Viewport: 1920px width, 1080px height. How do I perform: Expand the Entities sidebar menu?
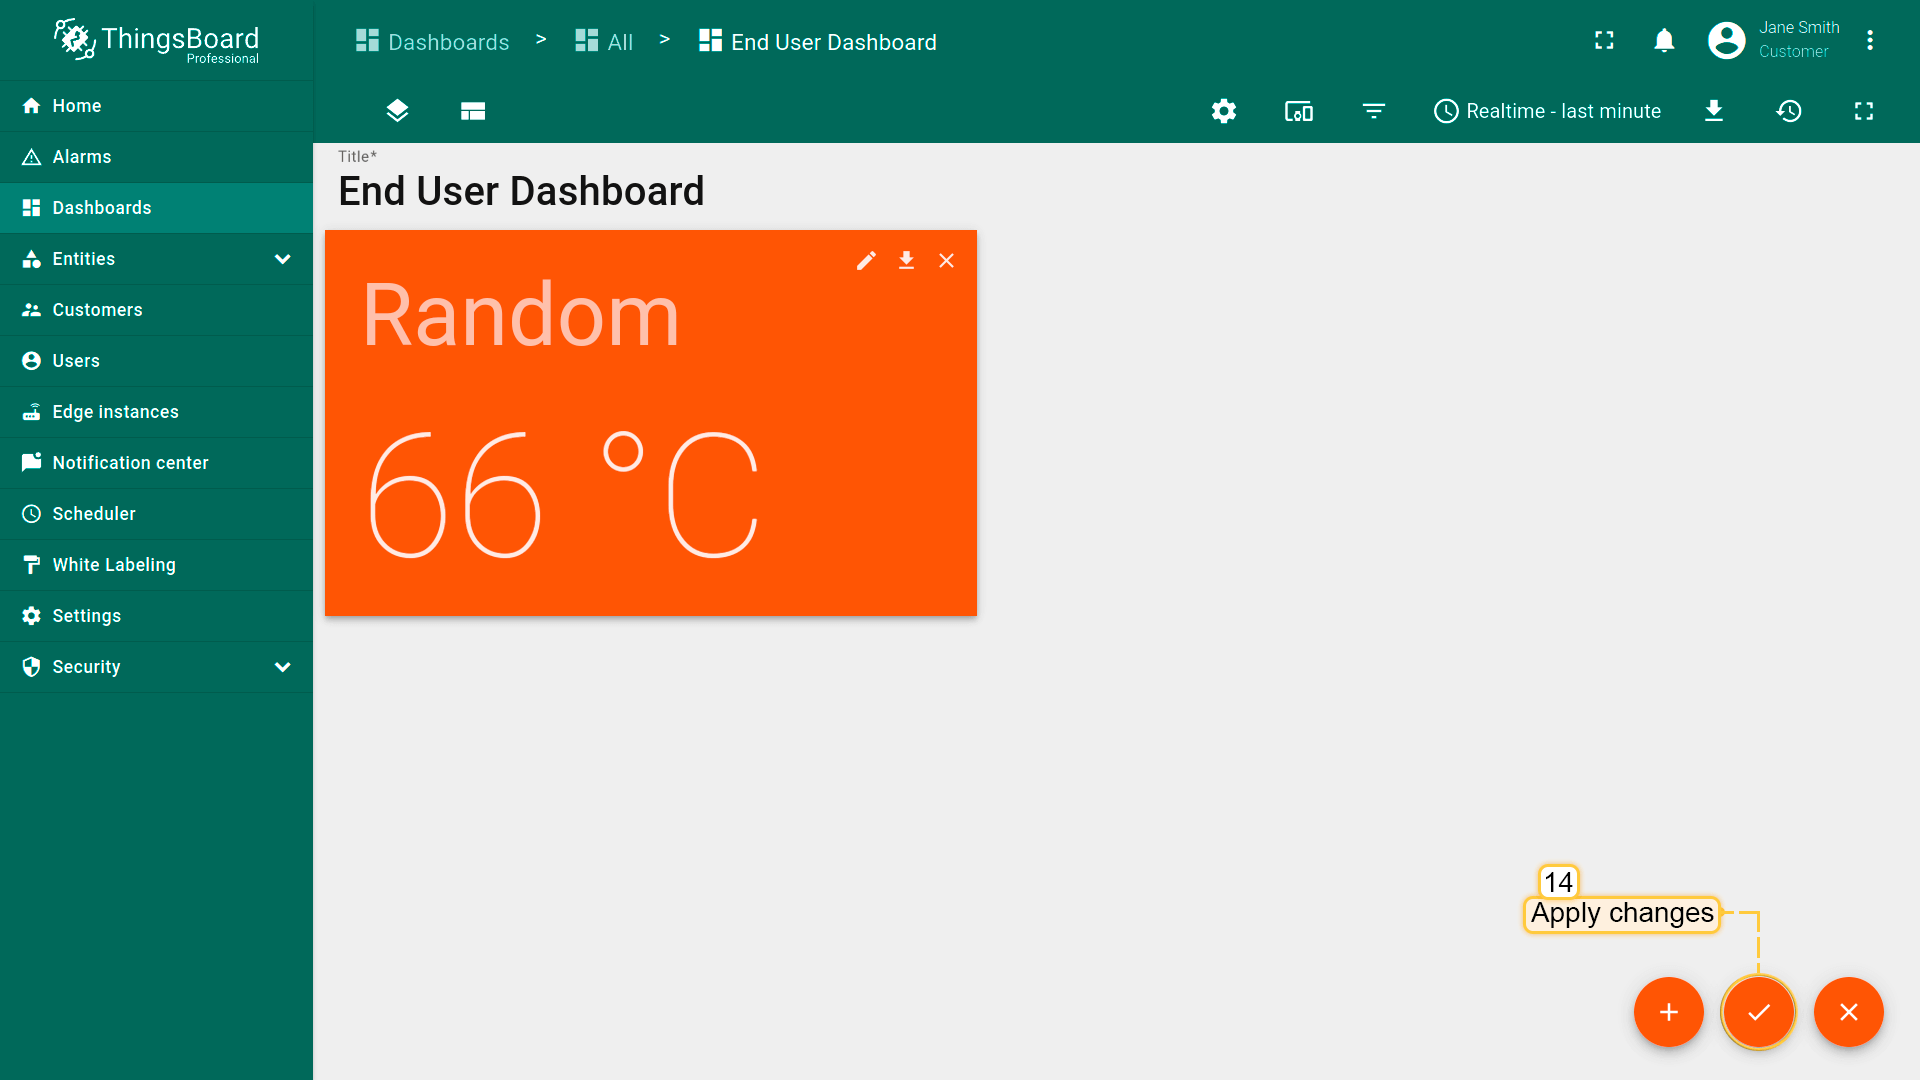pos(282,259)
